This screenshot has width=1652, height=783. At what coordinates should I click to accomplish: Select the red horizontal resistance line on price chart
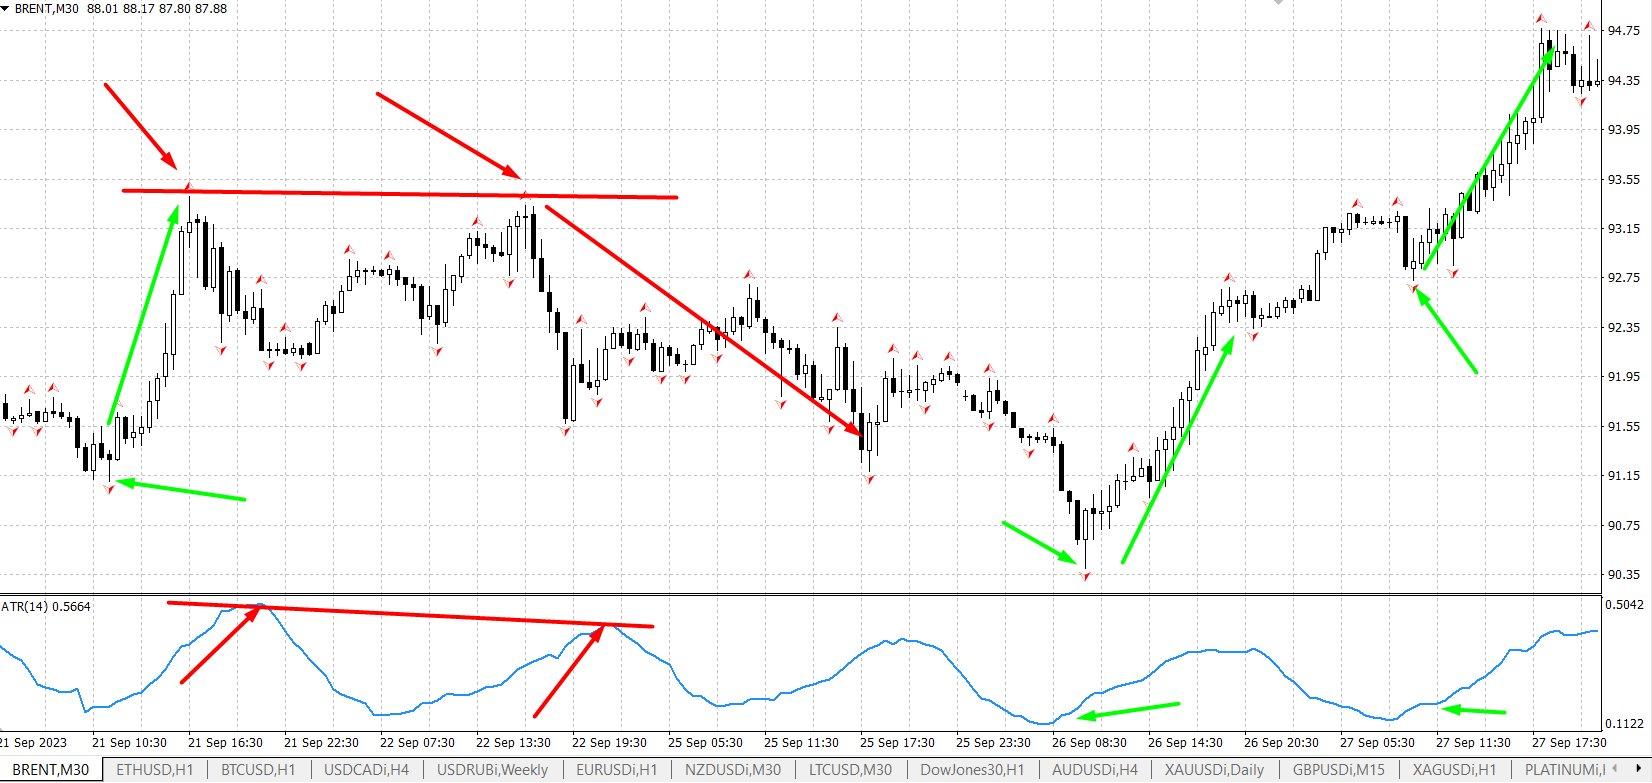(400, 193)
